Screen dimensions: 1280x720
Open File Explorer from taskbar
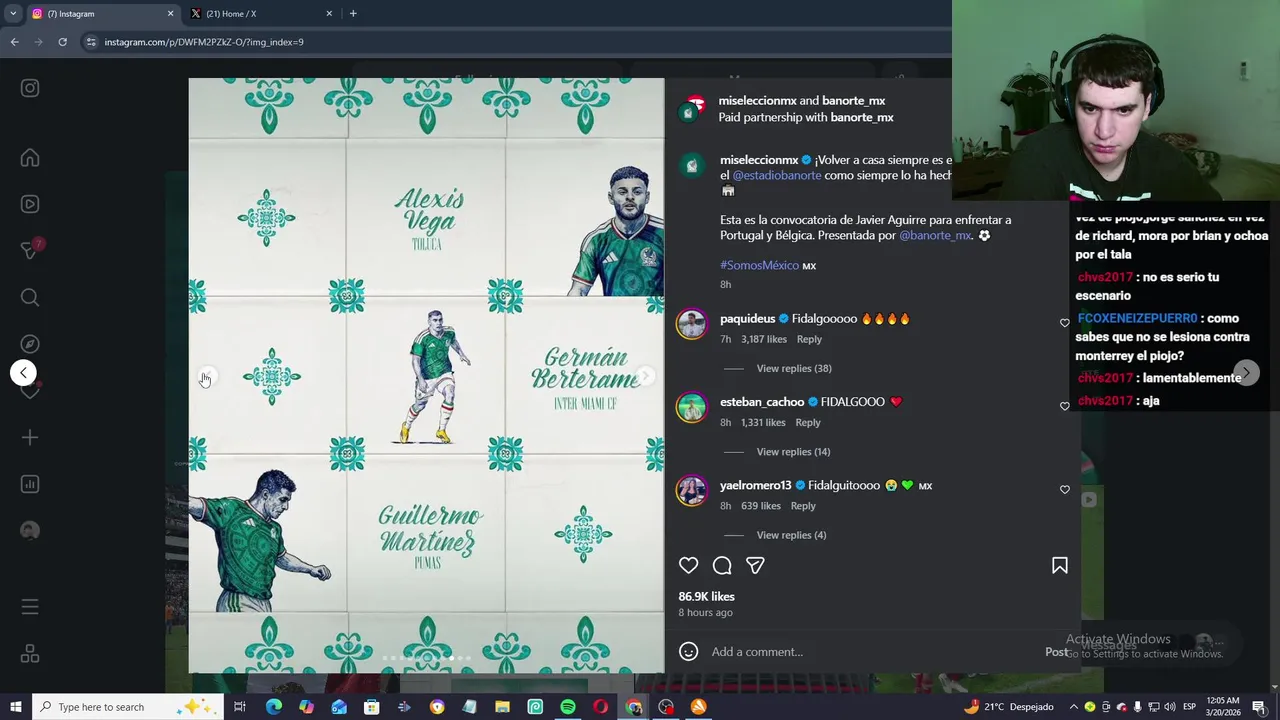(x=502, y=707)
